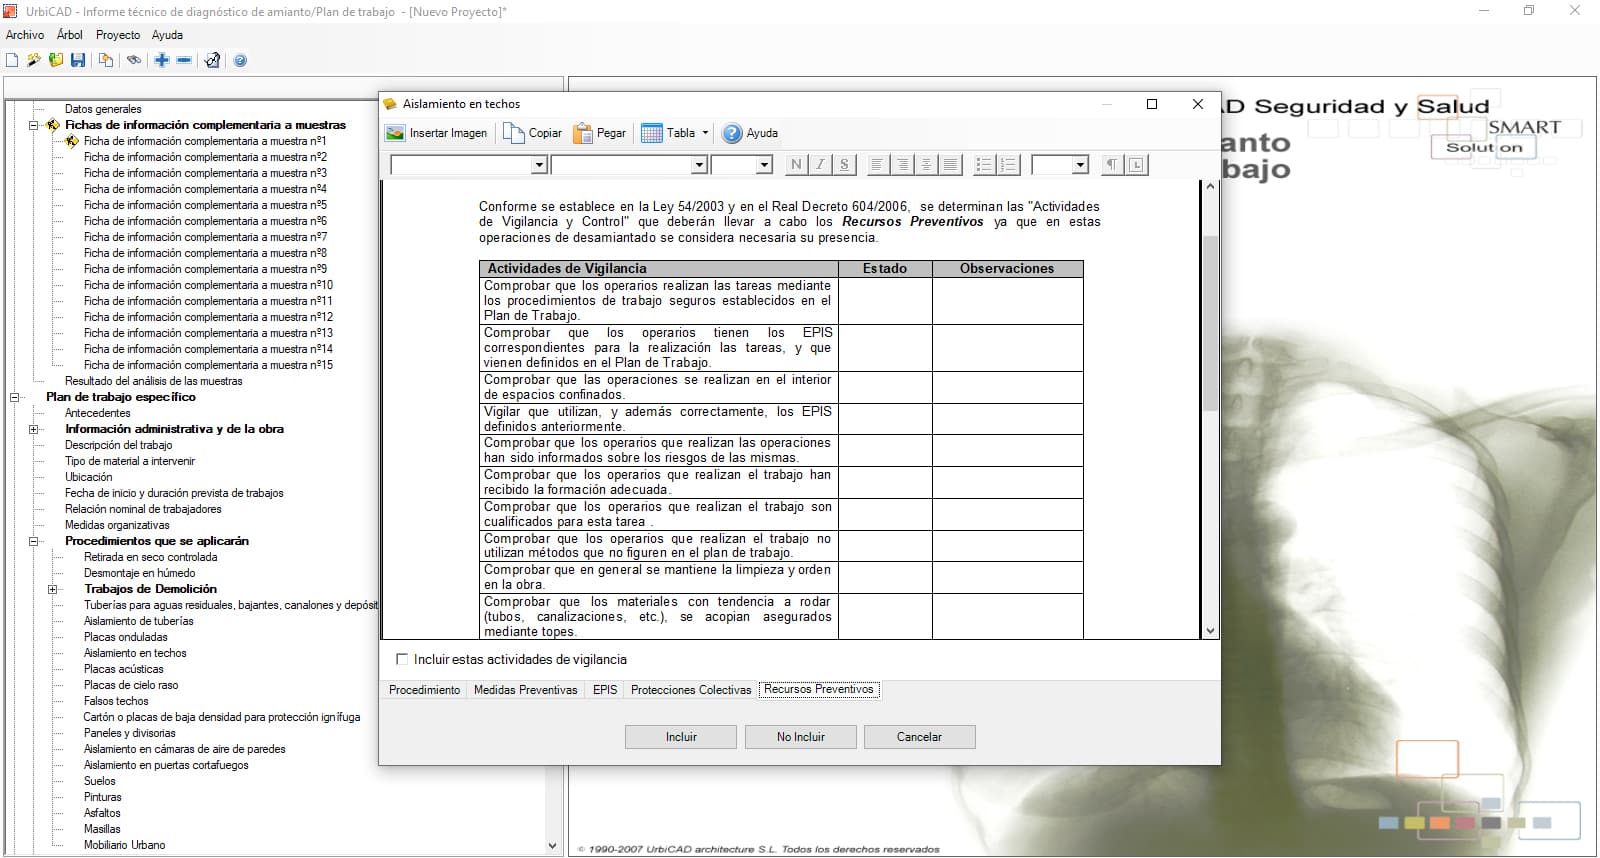Viewport: 1600px width, 858px height.
Task: Apply a bulleted list
Action: tap(984, 165)
